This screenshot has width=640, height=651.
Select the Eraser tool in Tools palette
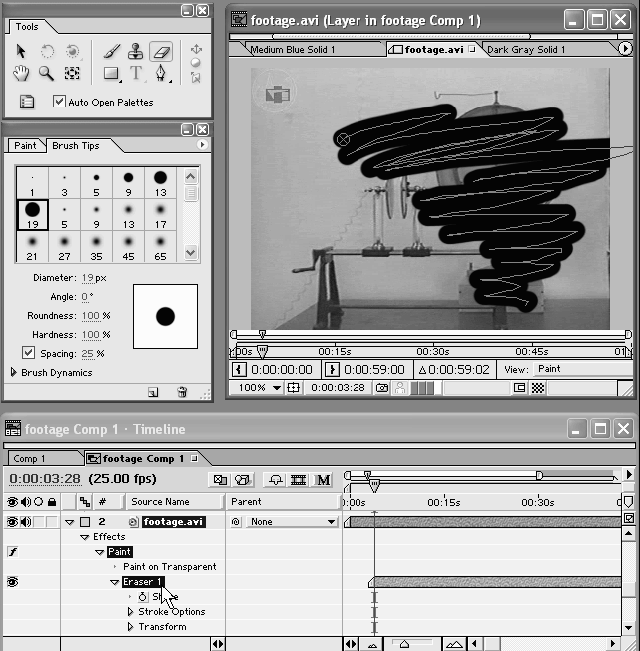[x=162, y=51]
